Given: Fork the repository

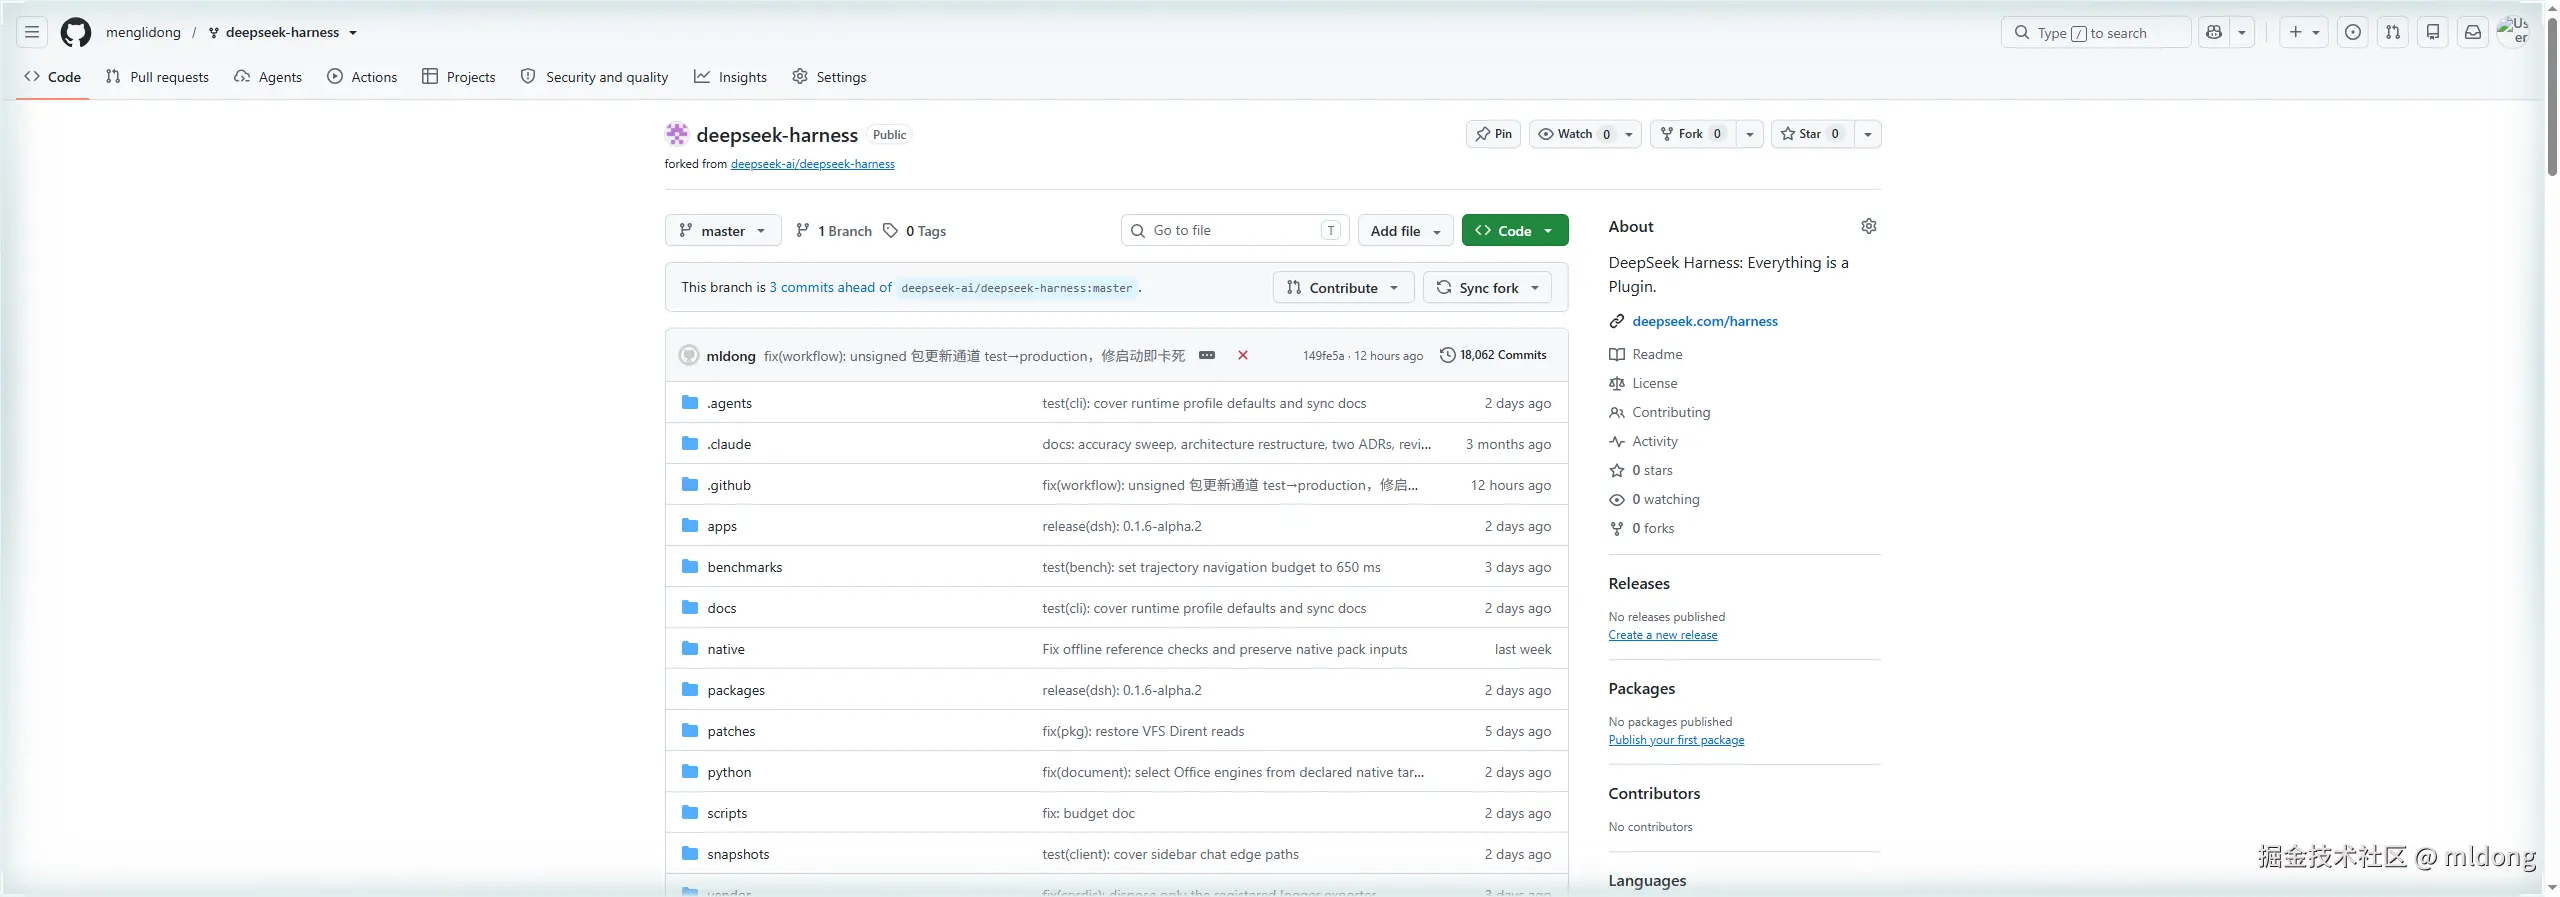Looking at the screenshot, I should coord(1693,134).
